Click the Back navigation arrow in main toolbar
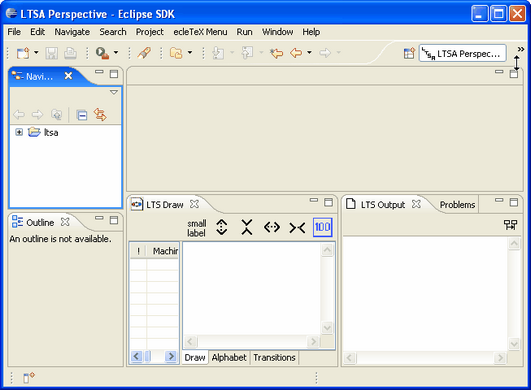Image resolution: width=531 pixels, height=390 pixels. tap(296, 53)
